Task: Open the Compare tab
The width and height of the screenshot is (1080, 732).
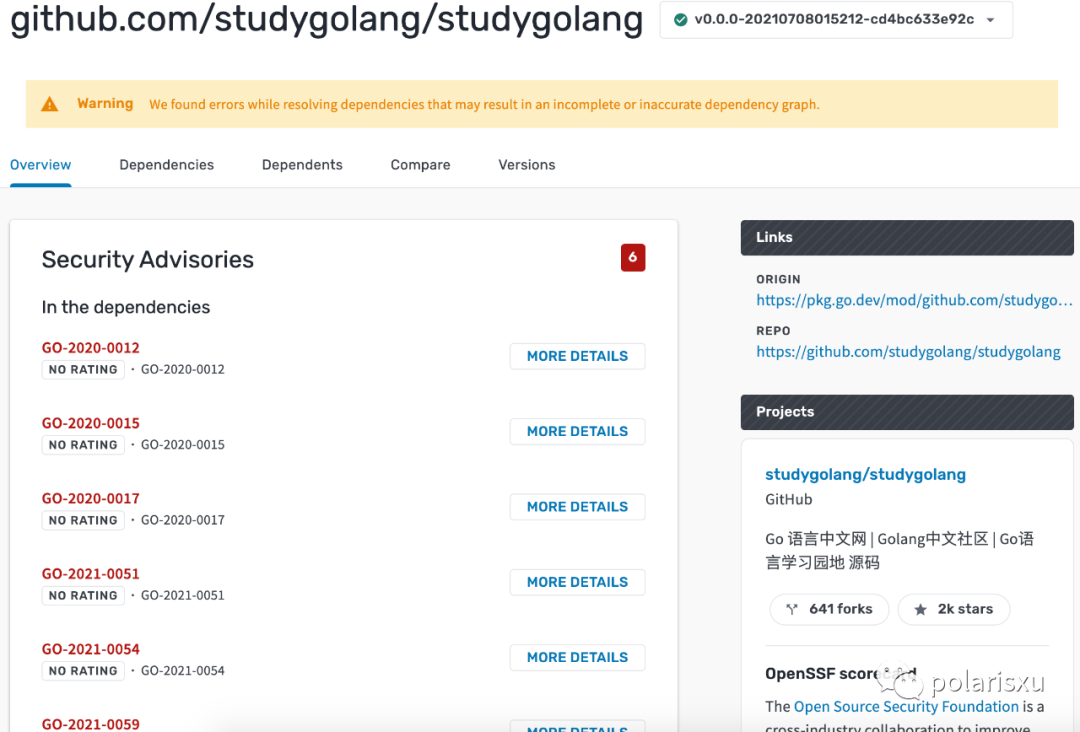Action: coord(420,165)
